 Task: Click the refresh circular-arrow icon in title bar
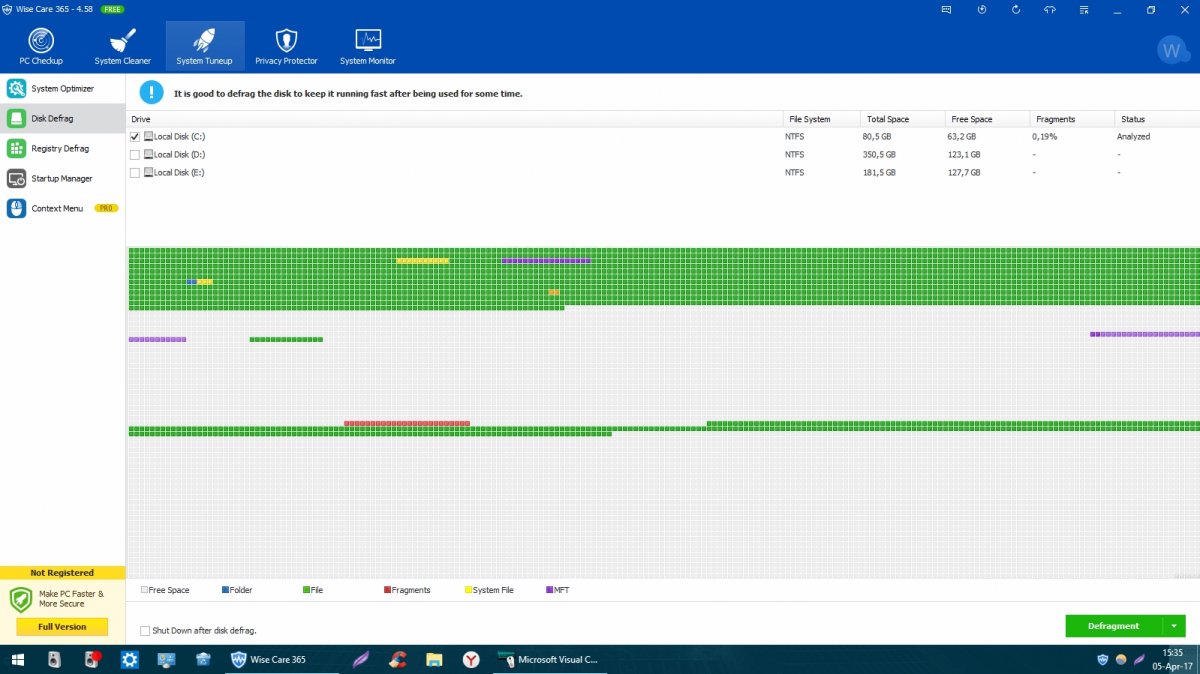point(1016,9)
